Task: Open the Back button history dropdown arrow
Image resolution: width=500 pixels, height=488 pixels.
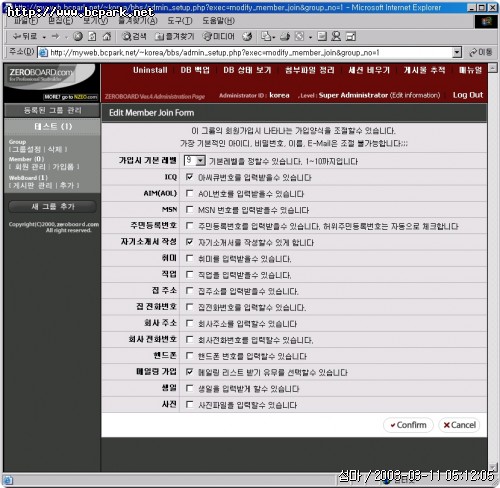Action: tap(44, 37)
